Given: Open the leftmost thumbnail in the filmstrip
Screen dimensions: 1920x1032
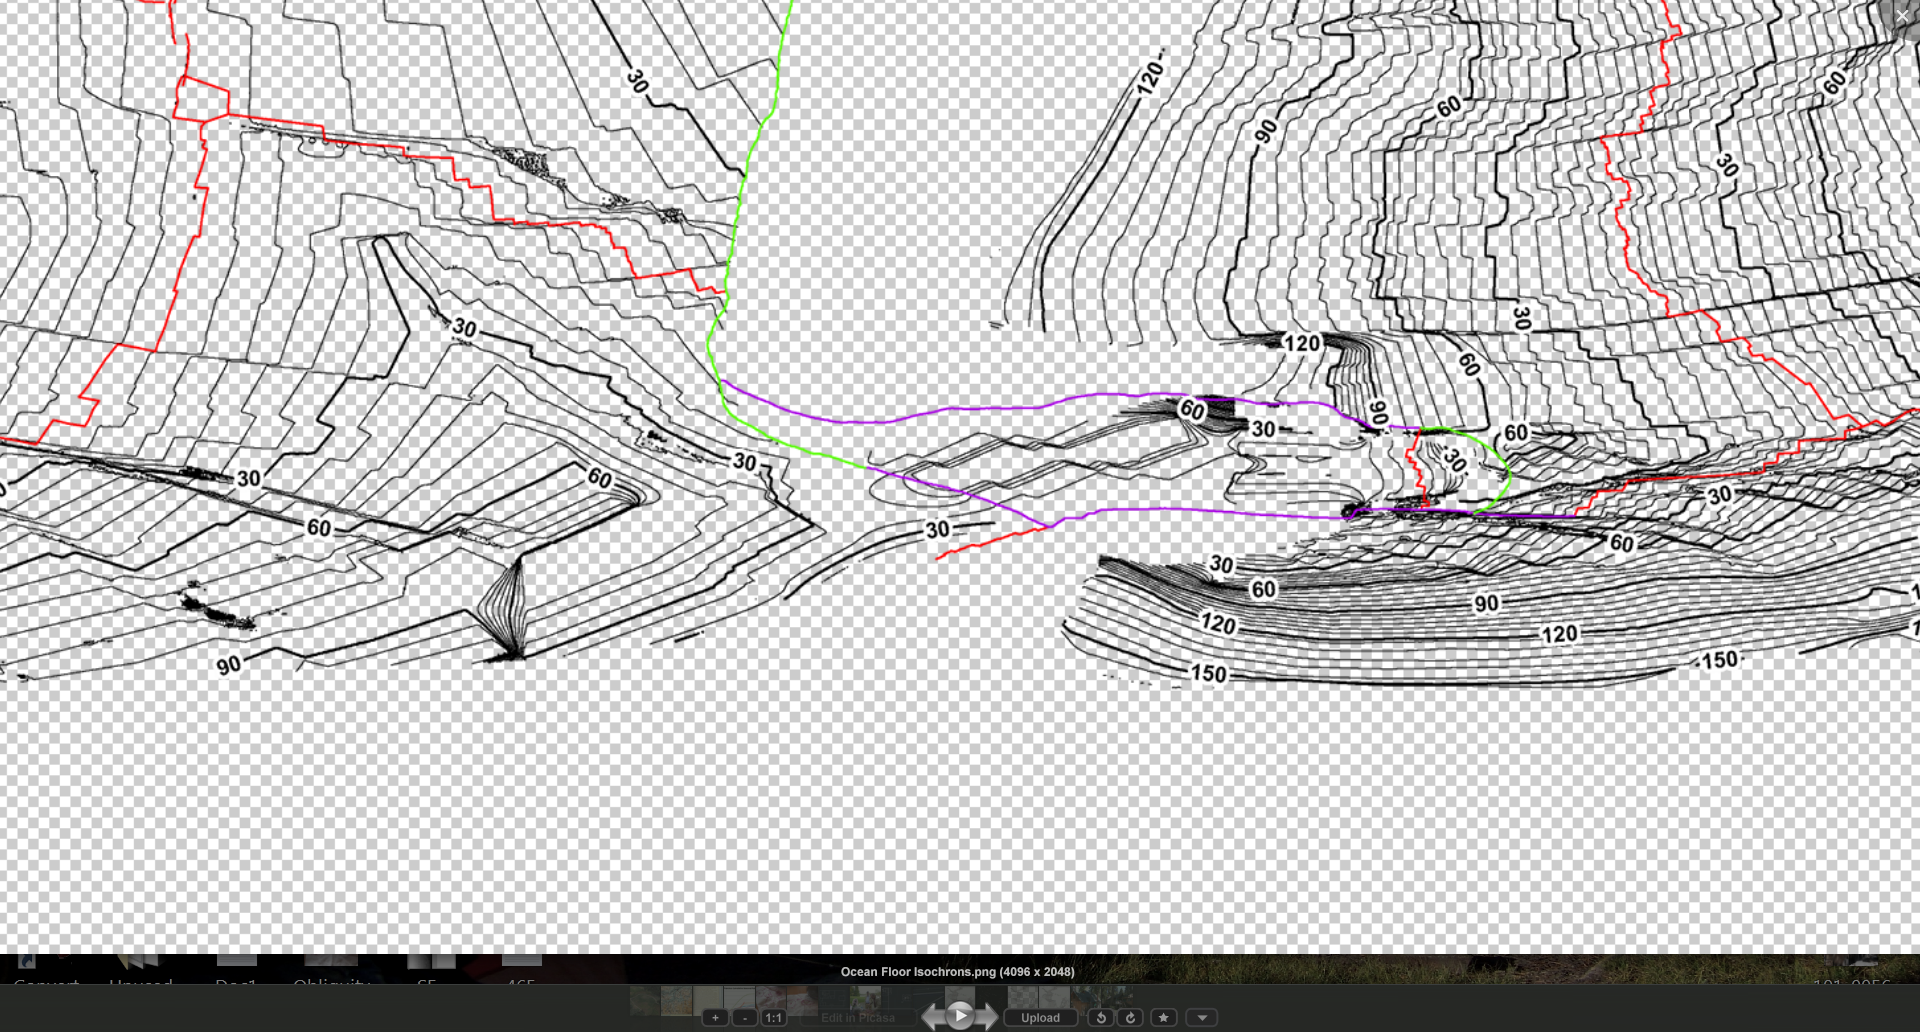Looking at the screenshot, I should coord(645,1000).
